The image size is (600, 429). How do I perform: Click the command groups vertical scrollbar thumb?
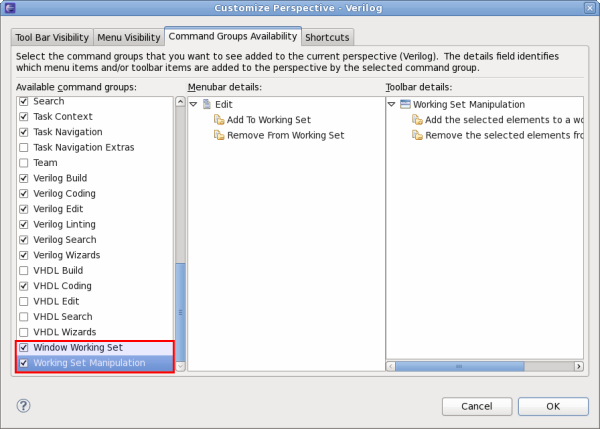(x=180, y=312)
